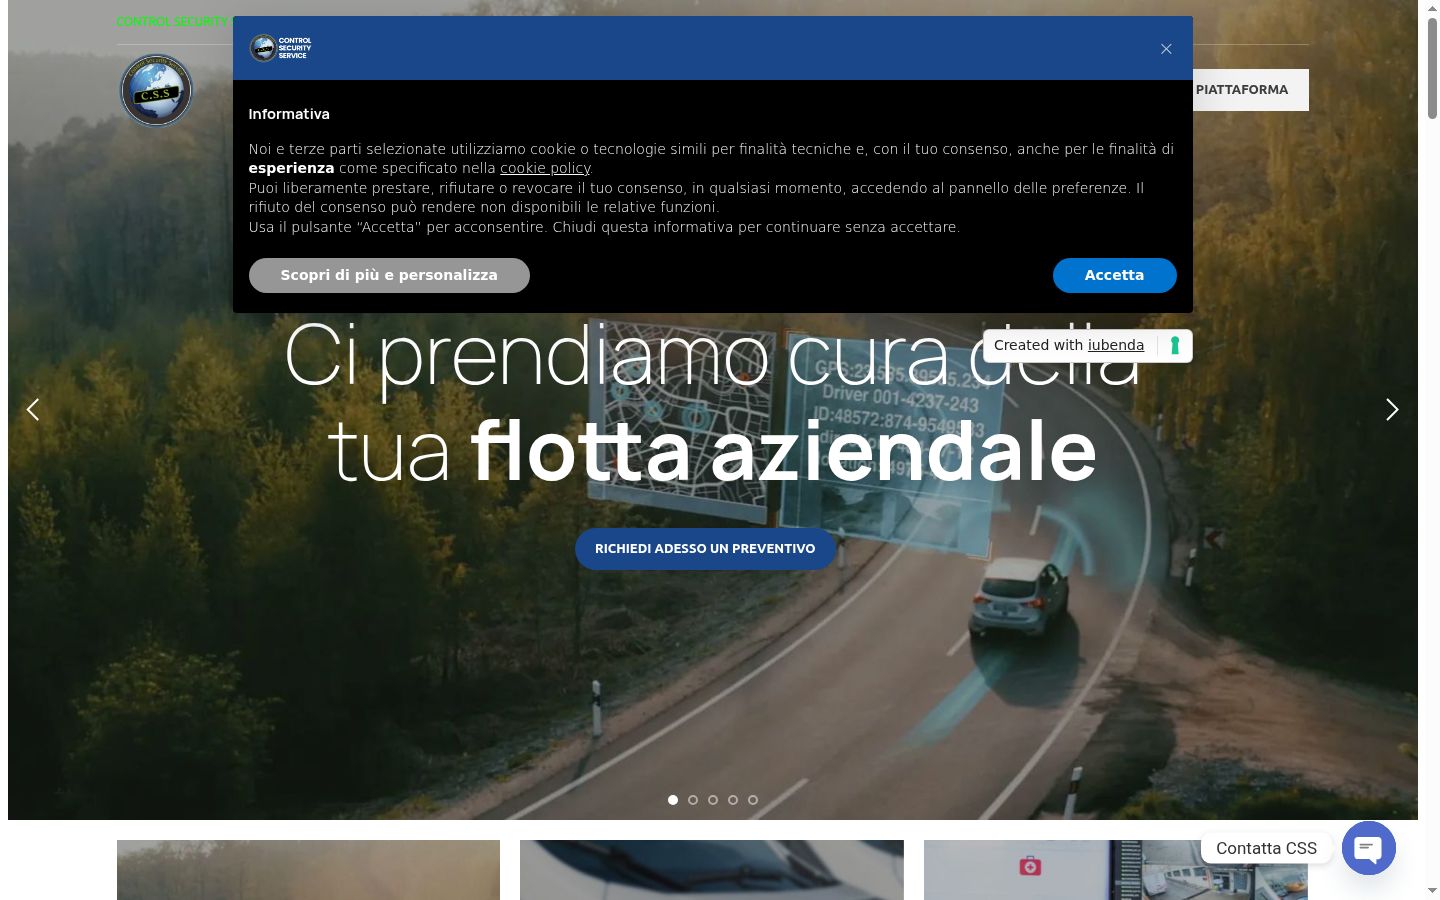
Task: Open the forest road thumbnail card
Action: point(308,870)
